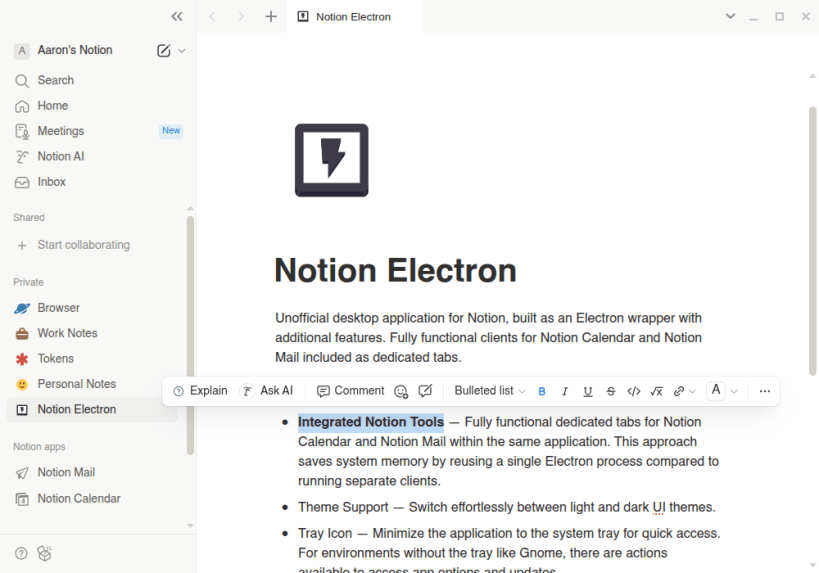Click the highlighted Integrated Notion Tools text
The image size is (819, 573).
[371, 422]
